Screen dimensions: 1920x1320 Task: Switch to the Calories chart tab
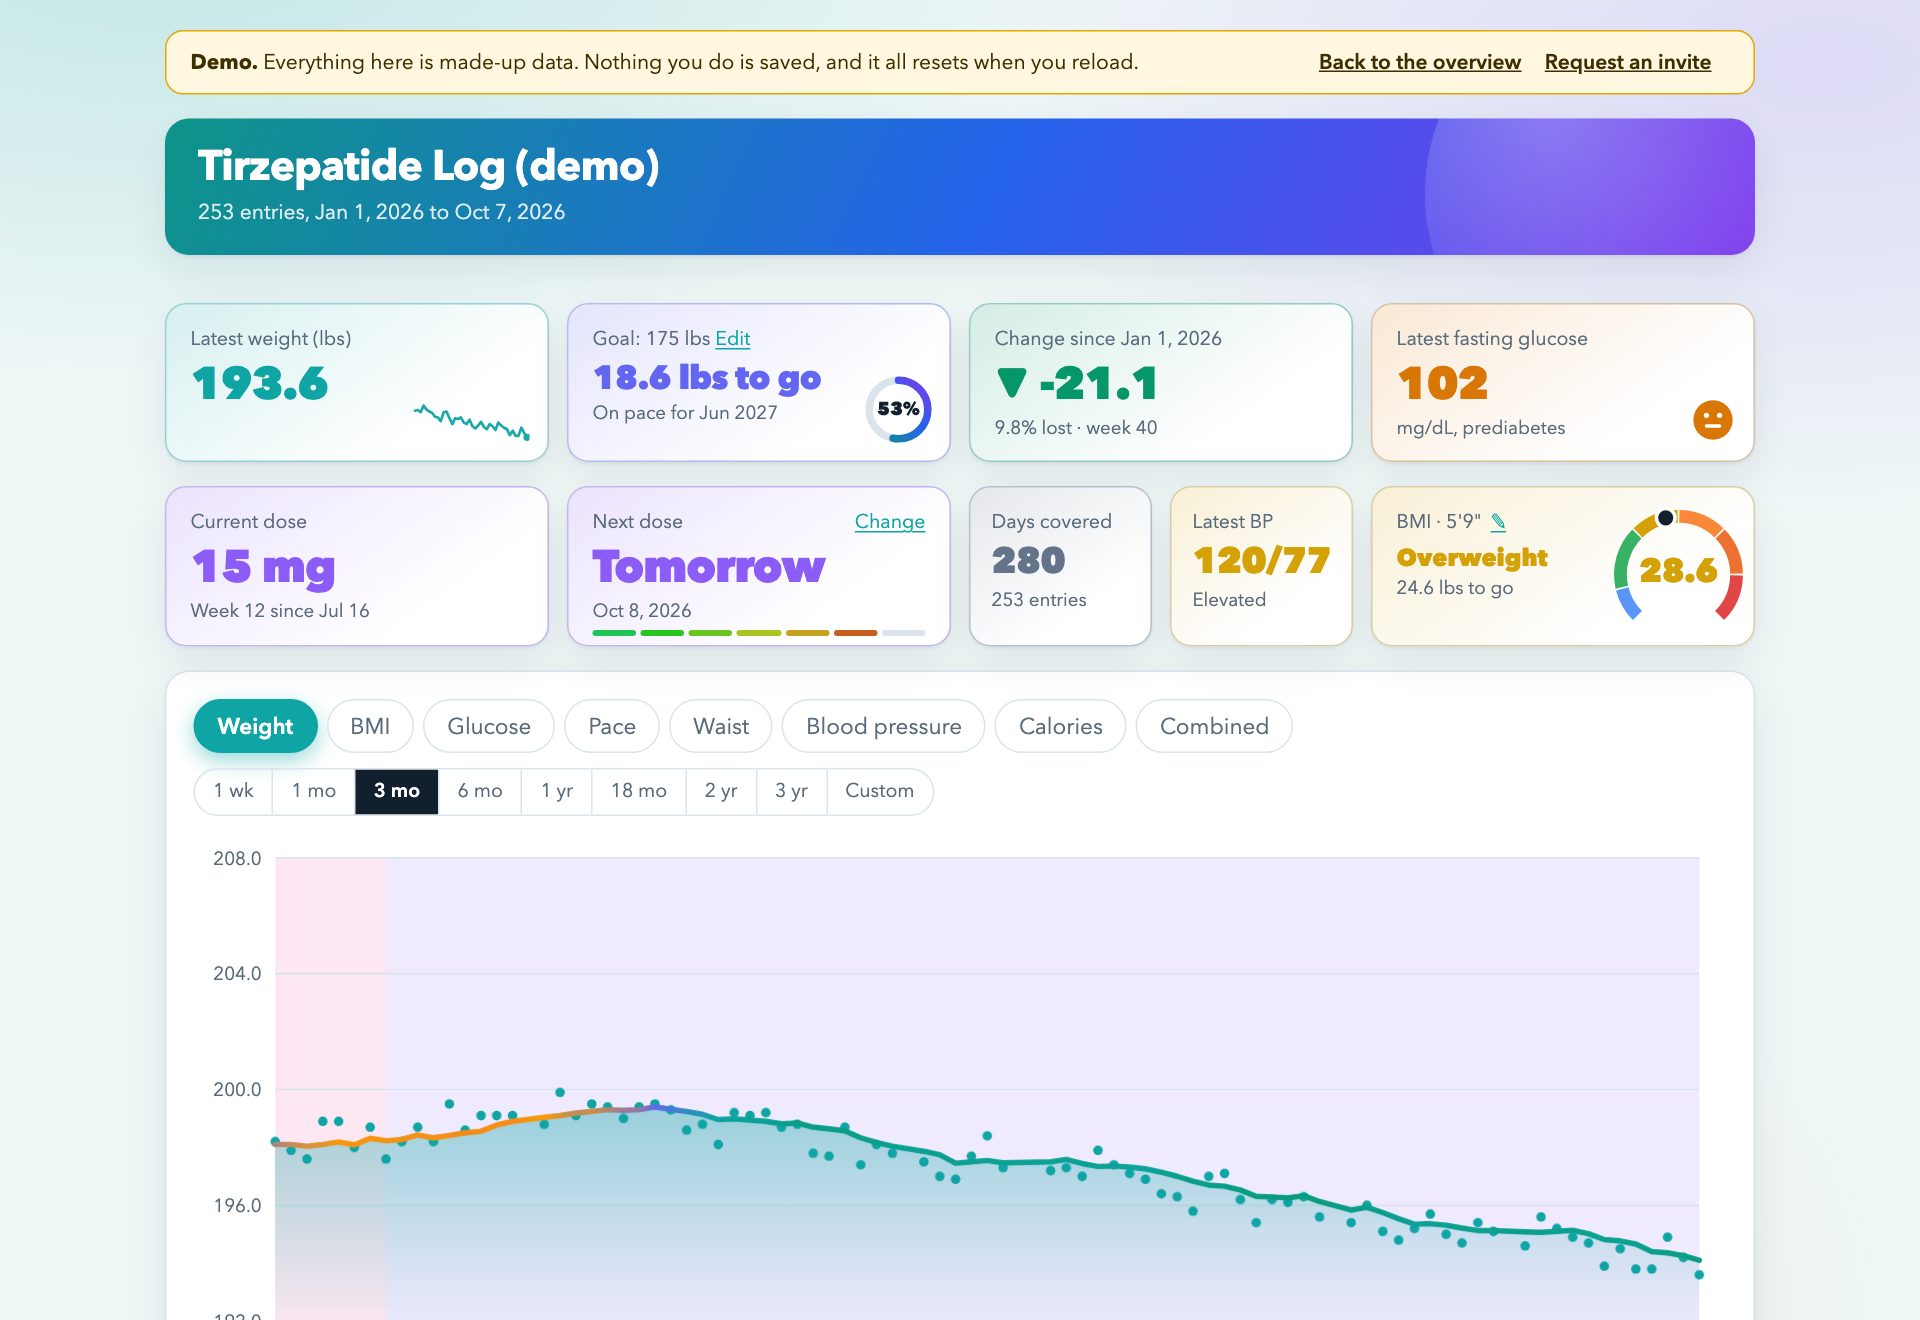(x=1061, y=726)
